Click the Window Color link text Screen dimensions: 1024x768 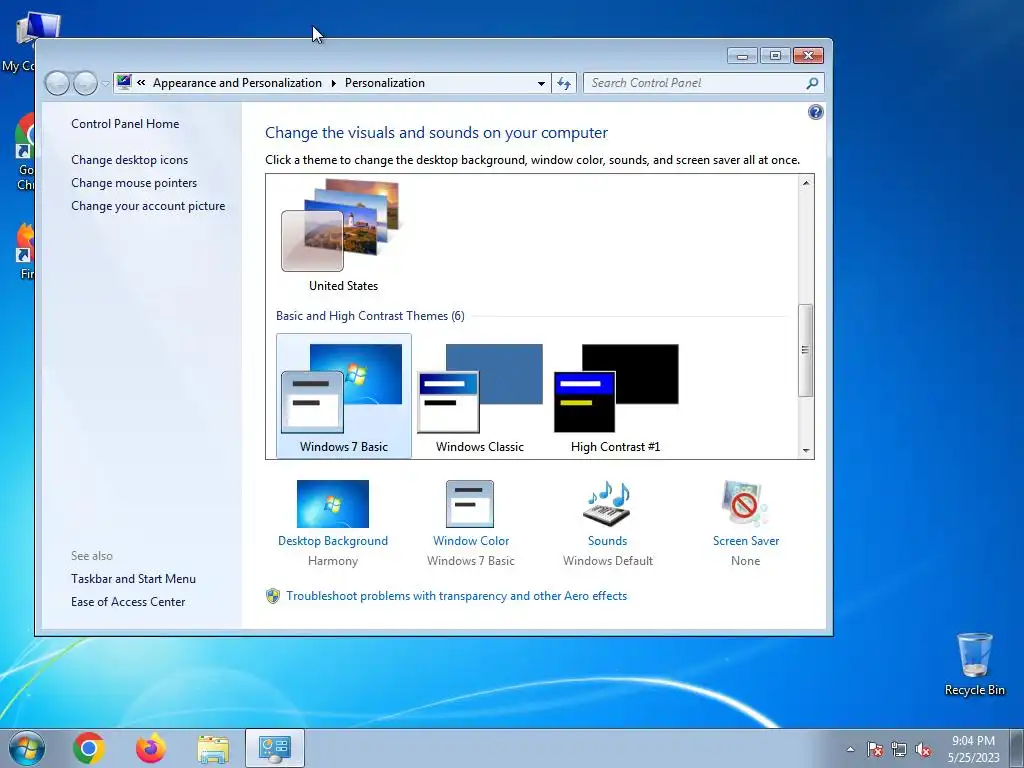click(x=471, y=541)
